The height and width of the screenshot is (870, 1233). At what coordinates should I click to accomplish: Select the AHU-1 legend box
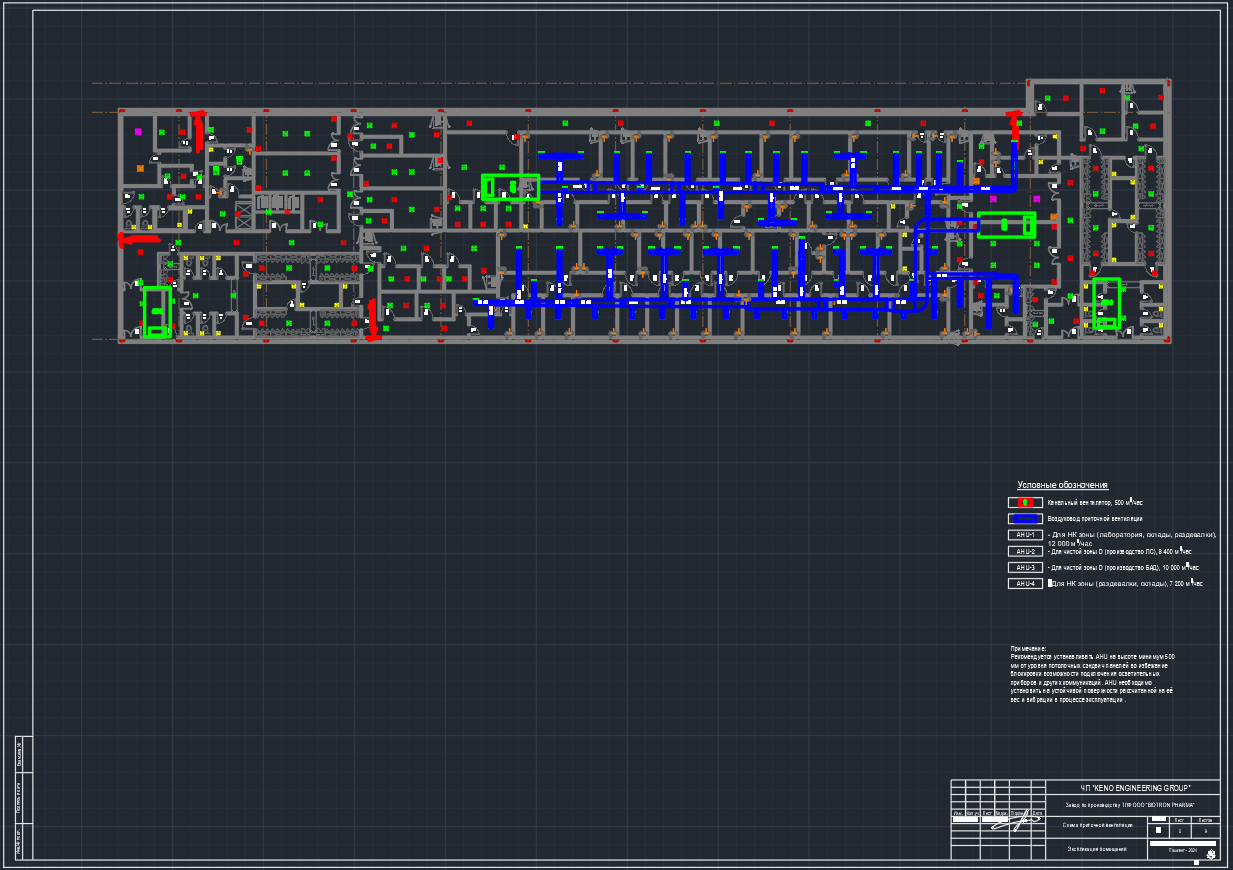pyautogui.click(x=1025, y=535)
